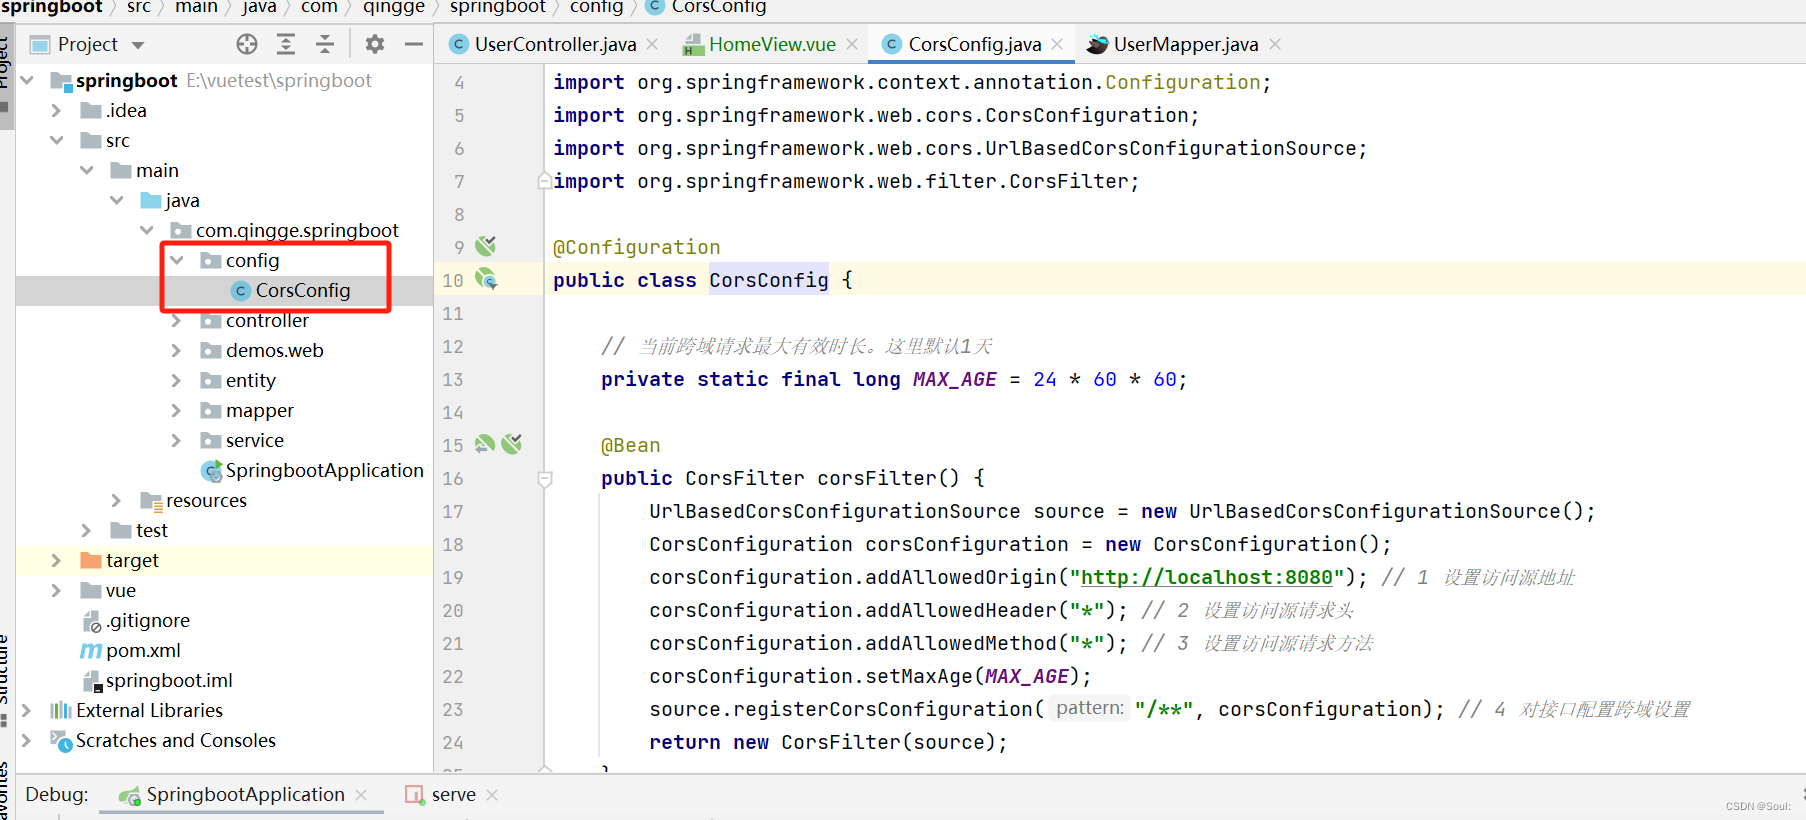Expand the controller package folder
1806x820 pixels.
click(x=176, y=321)
